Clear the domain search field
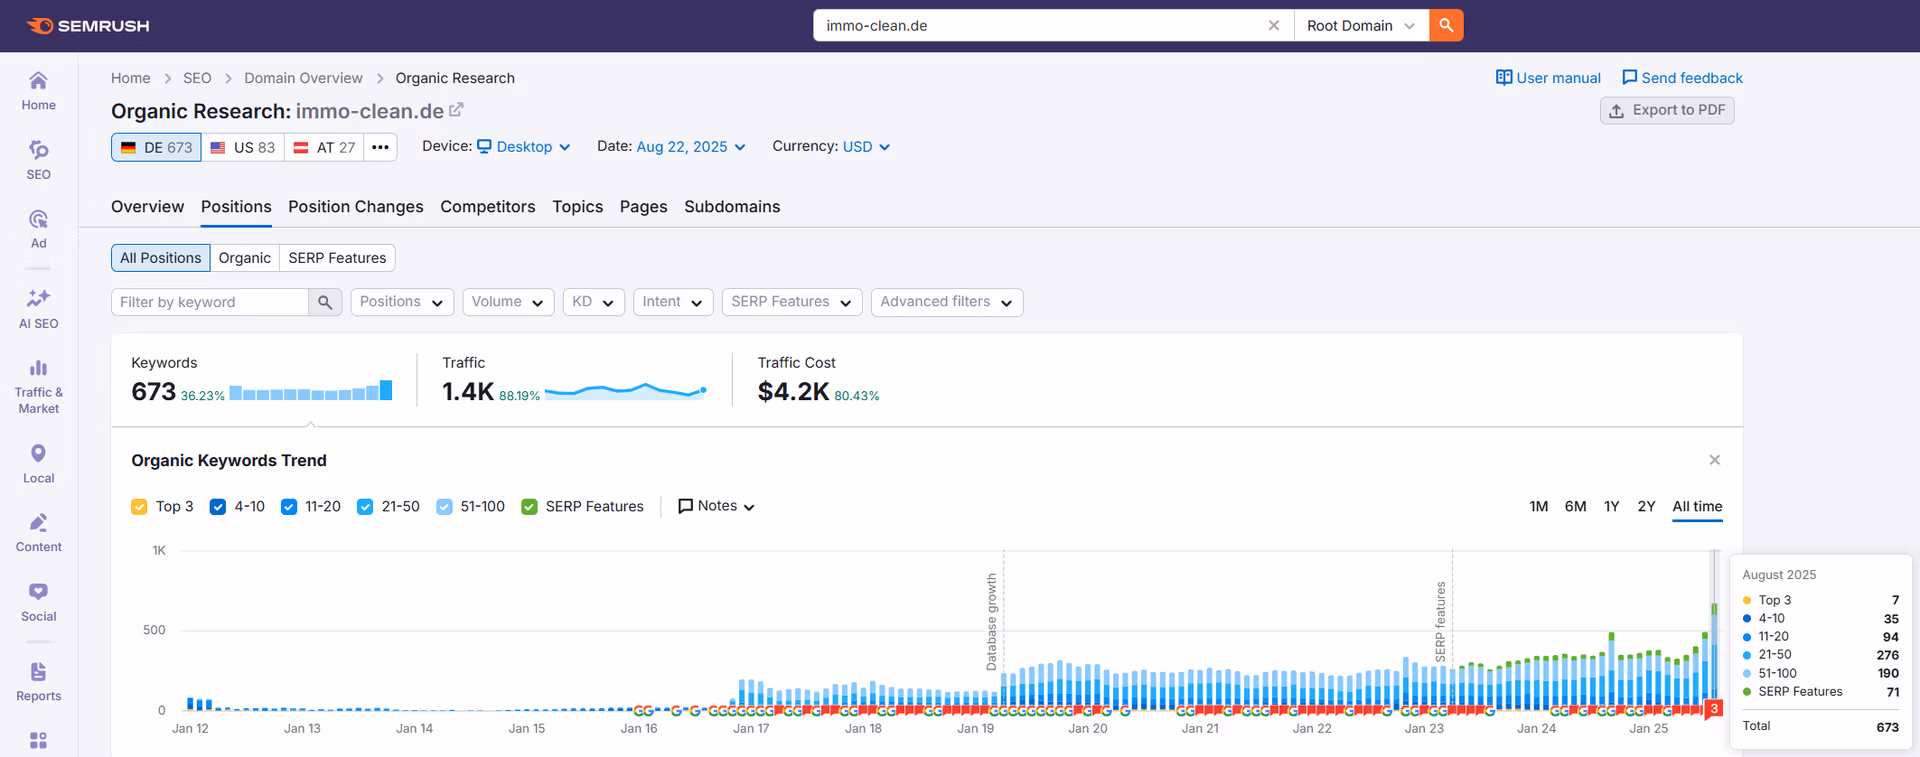The width and height of the screenshot is (1920, 757). coord(1273,25)
